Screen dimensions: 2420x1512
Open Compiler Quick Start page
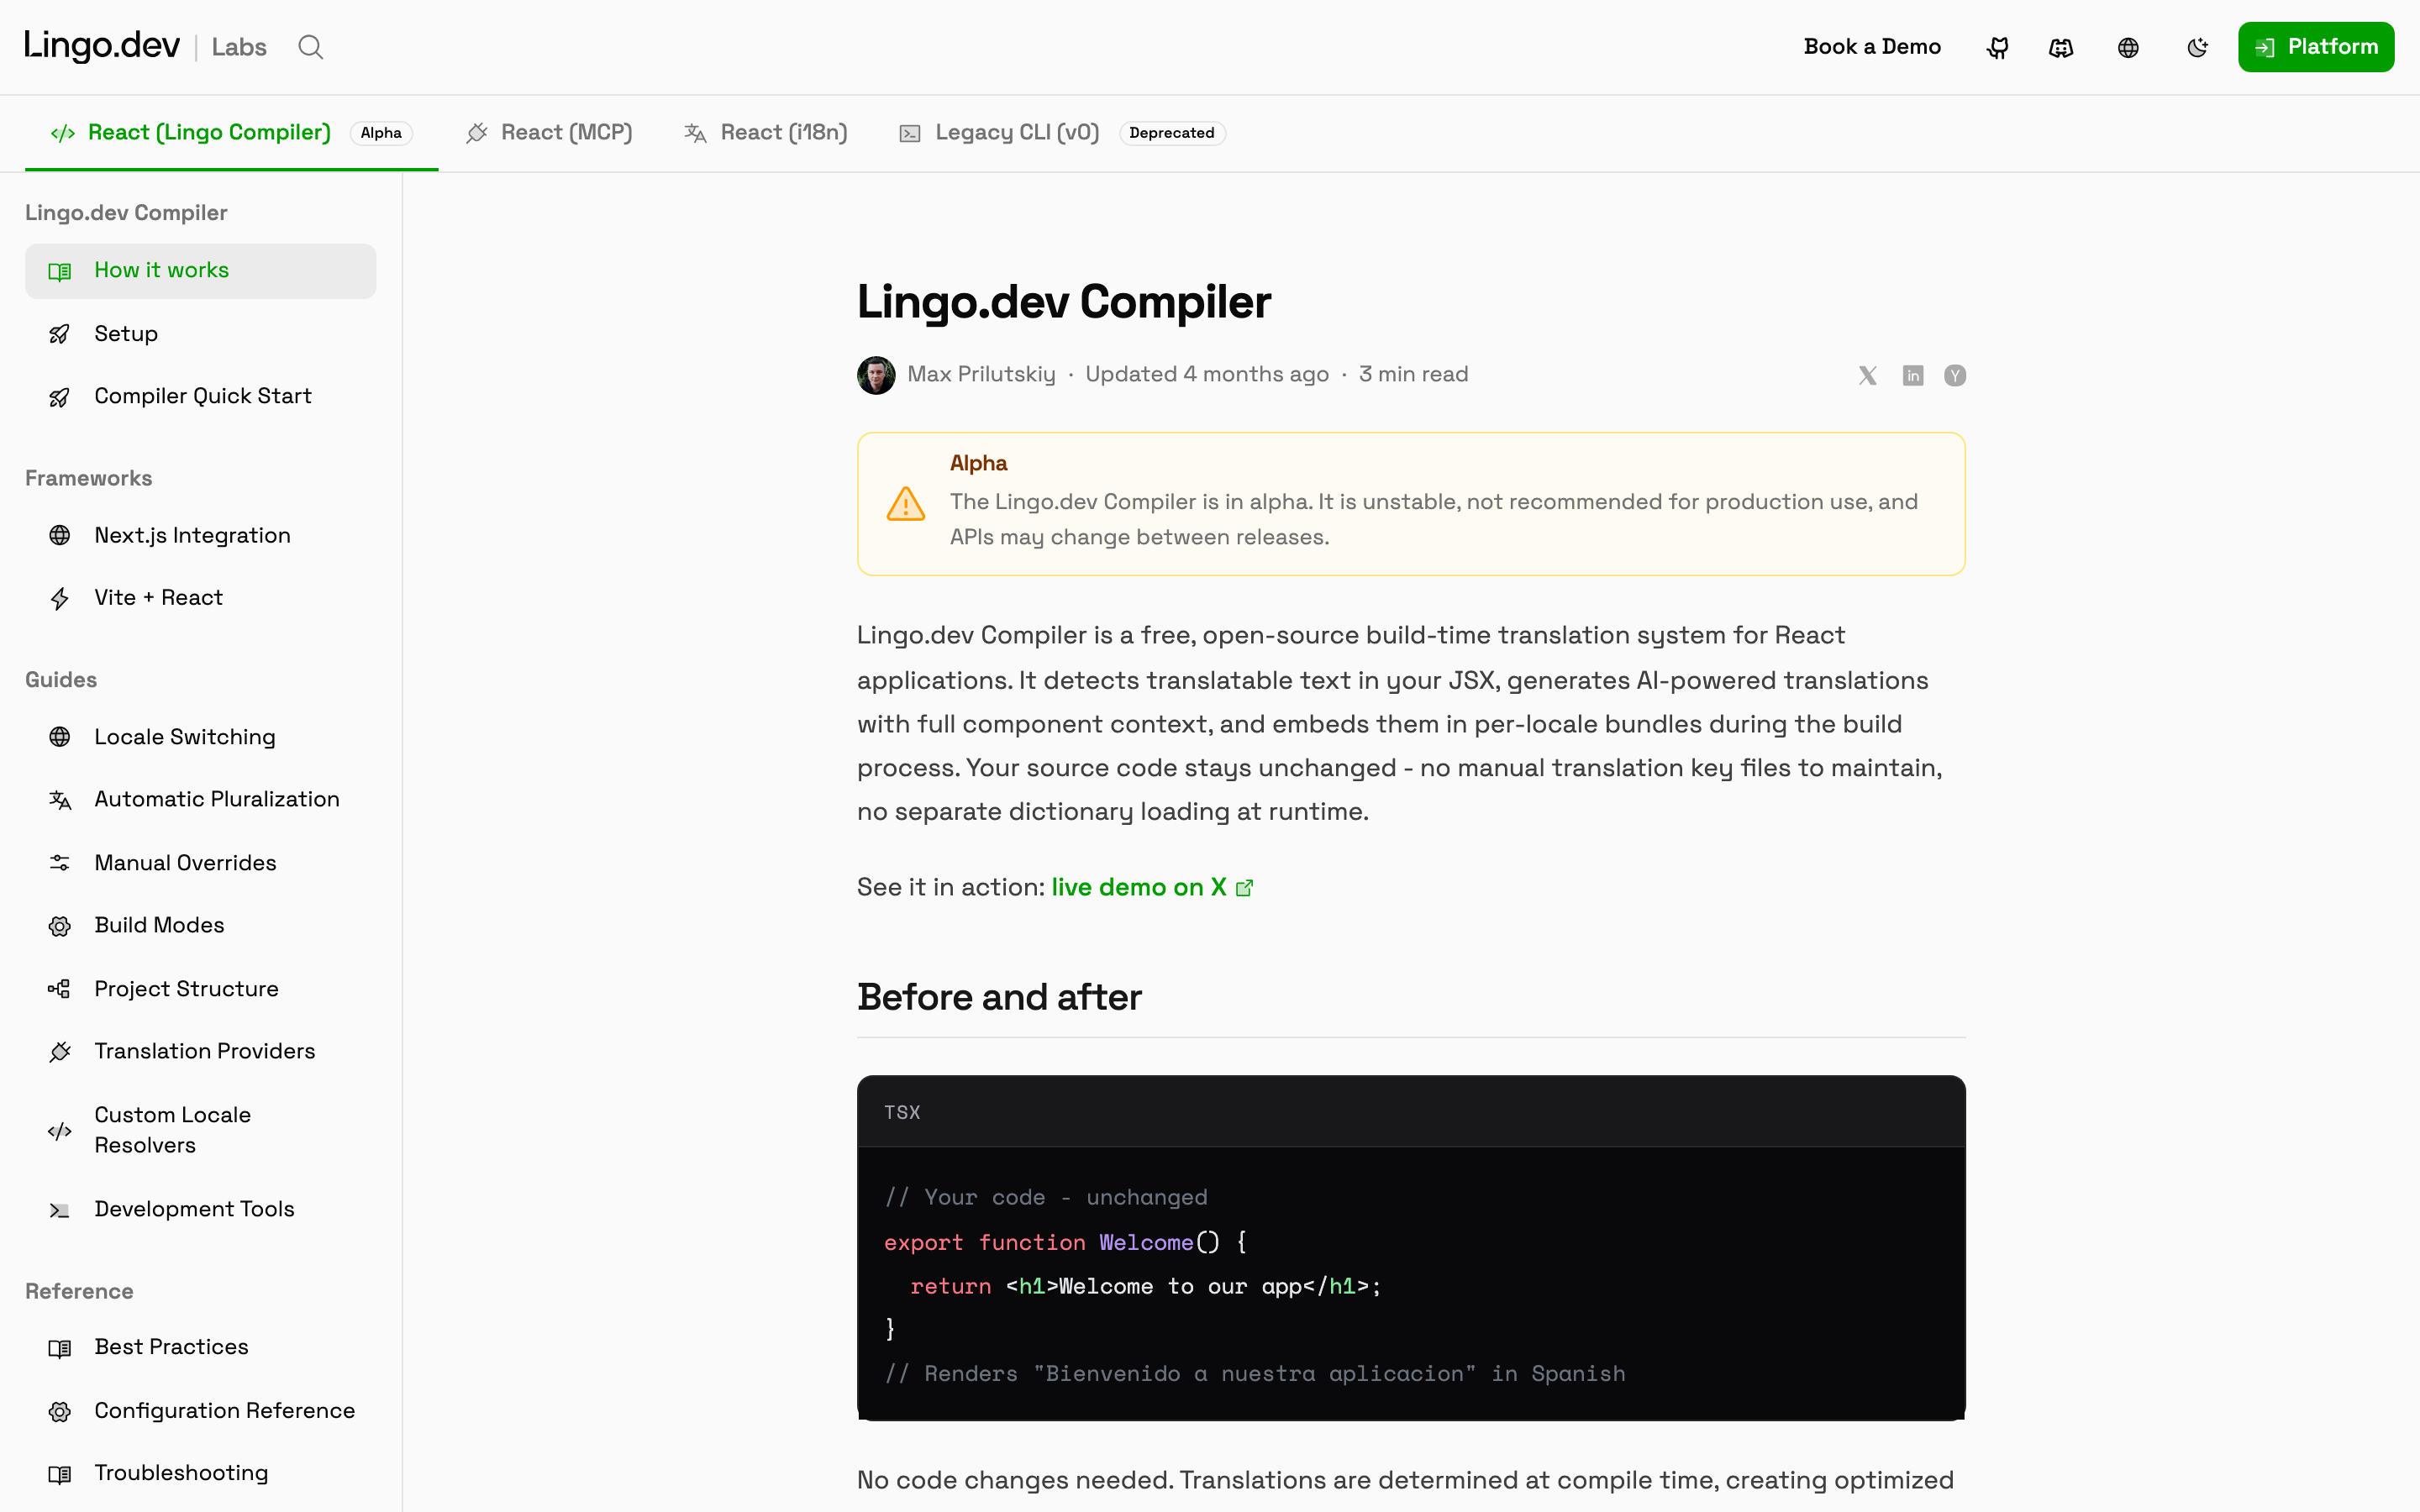tap(200, 396)
